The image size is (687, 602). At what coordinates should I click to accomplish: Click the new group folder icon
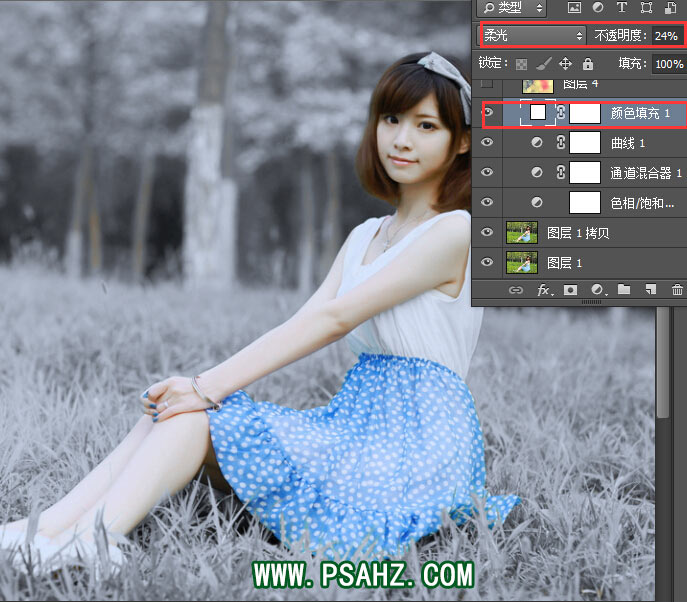[624, 290]
